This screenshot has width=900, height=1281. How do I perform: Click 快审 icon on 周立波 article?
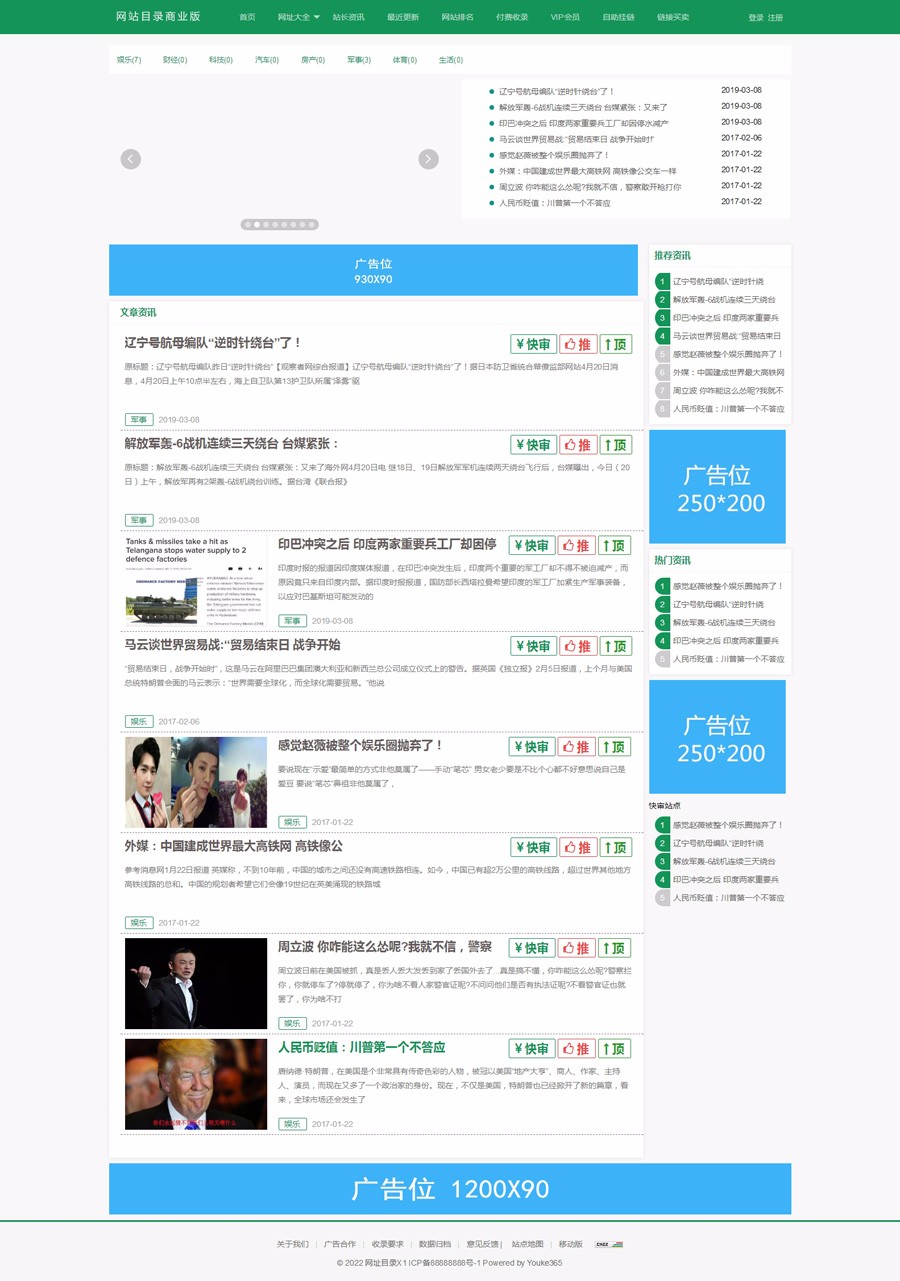[x=532, y=947]
